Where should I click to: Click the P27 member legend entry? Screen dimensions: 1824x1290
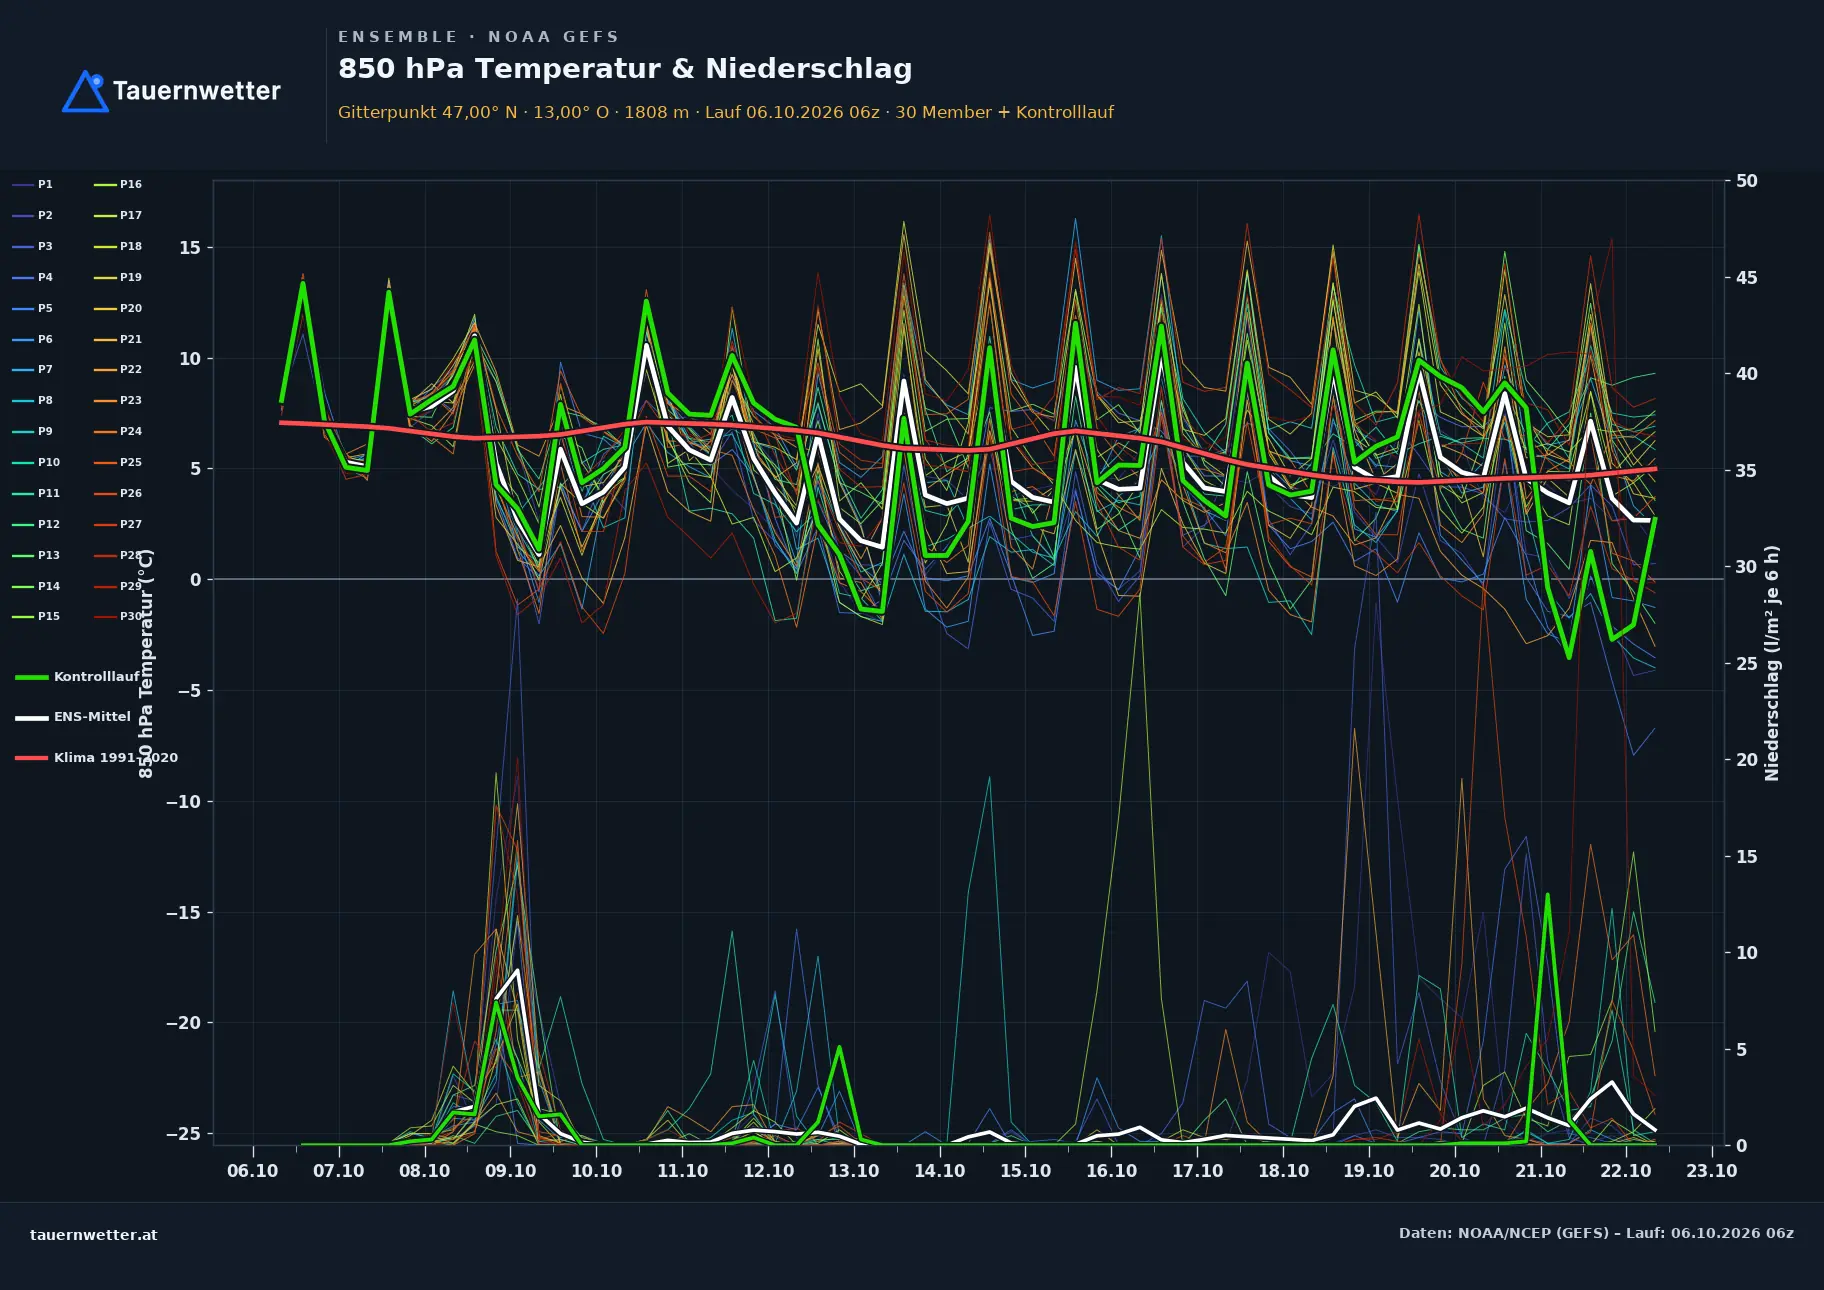click(118, 524)
